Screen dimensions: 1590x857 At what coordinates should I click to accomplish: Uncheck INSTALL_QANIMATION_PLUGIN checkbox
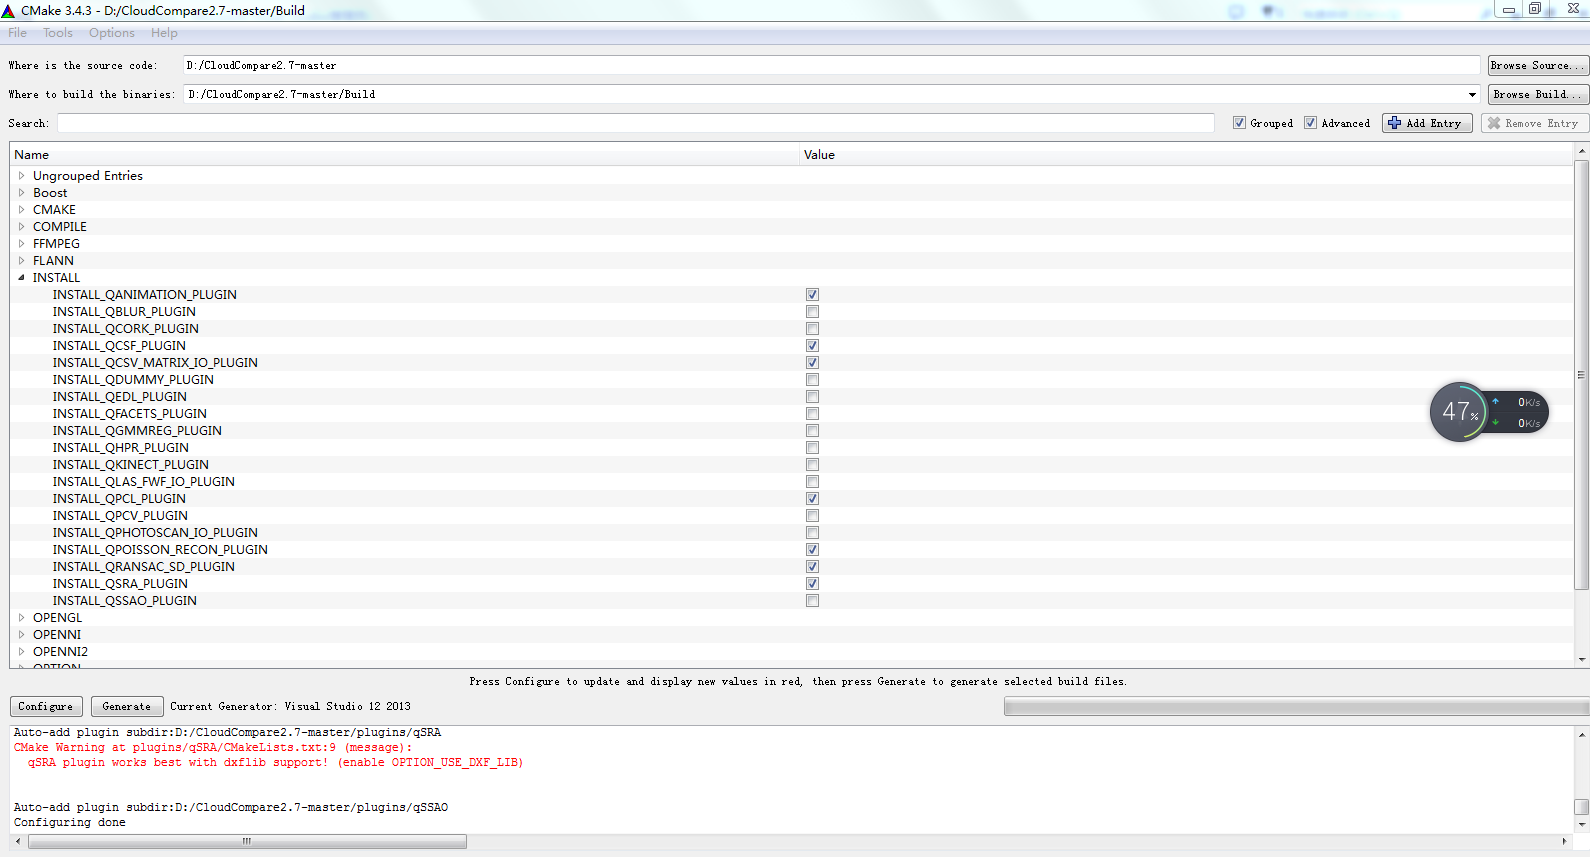click(x=812, y=295)
